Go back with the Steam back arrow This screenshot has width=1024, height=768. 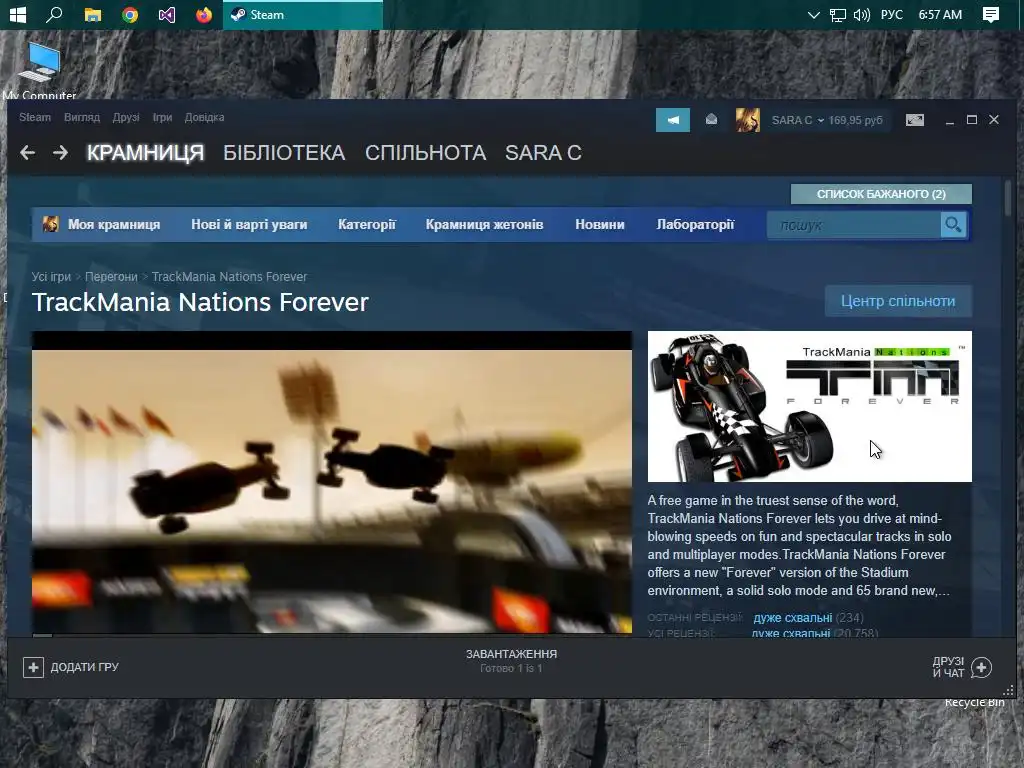coord(27,153)
